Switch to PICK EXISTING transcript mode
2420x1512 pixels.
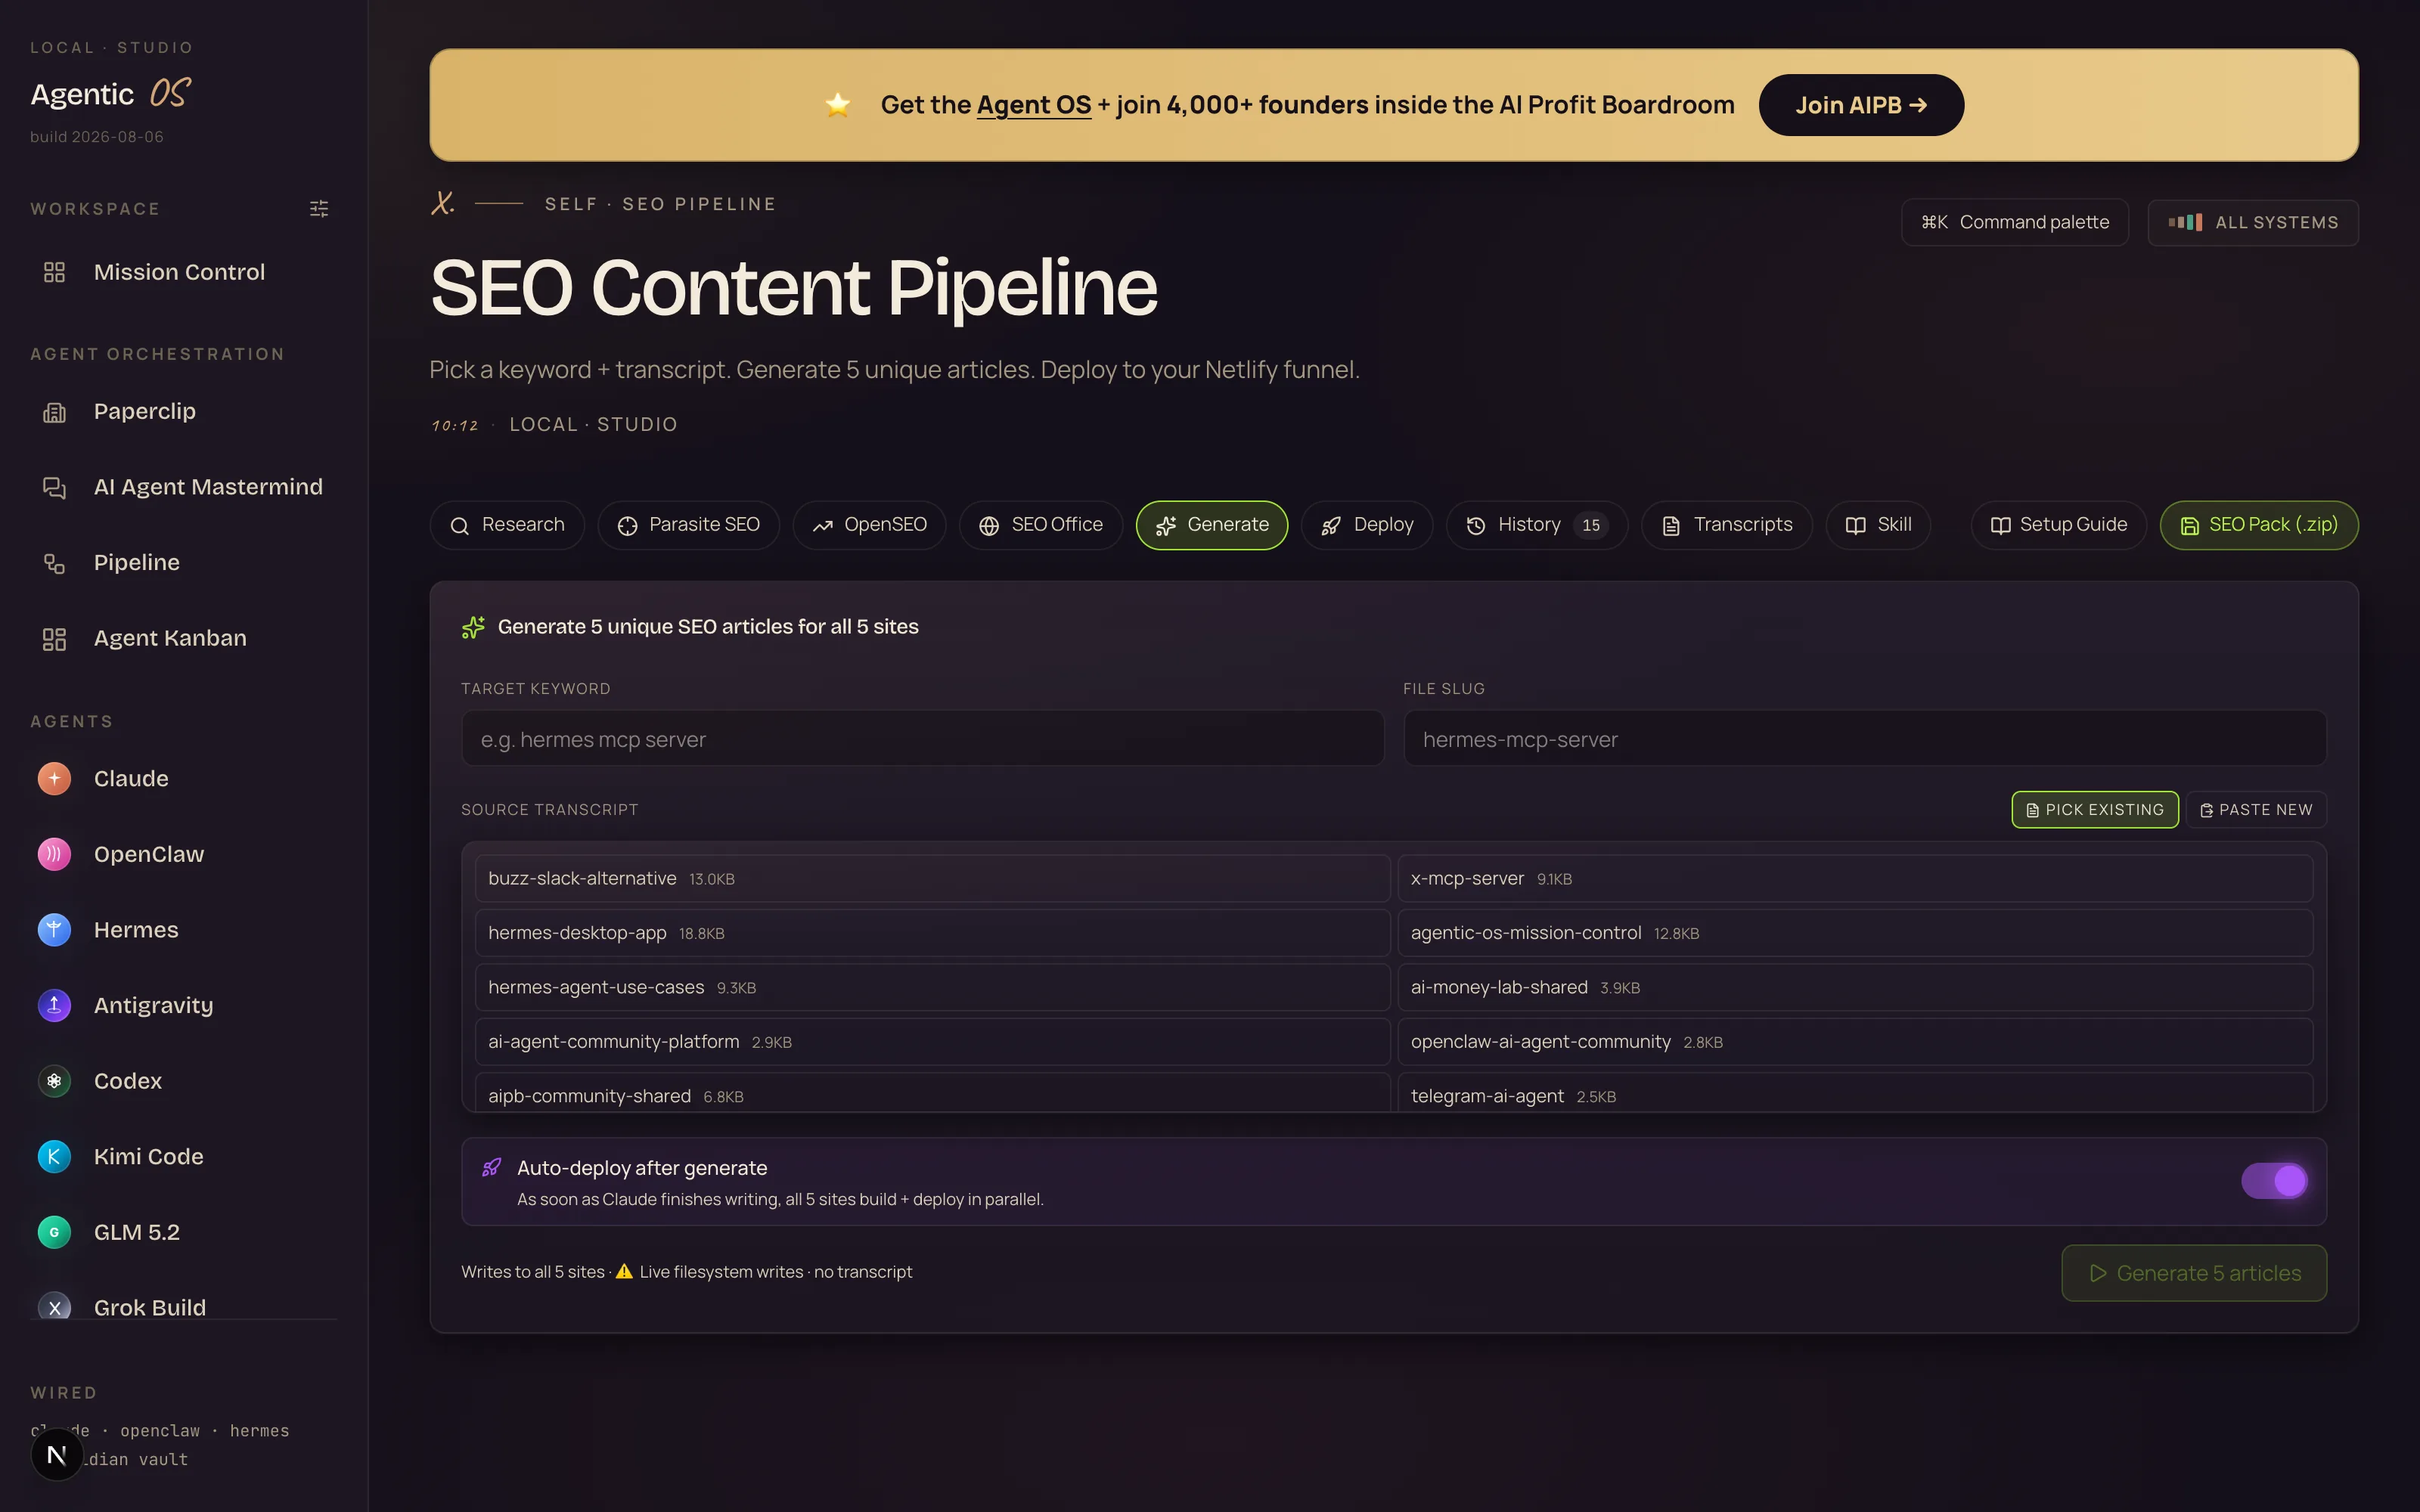[2095, 810]
